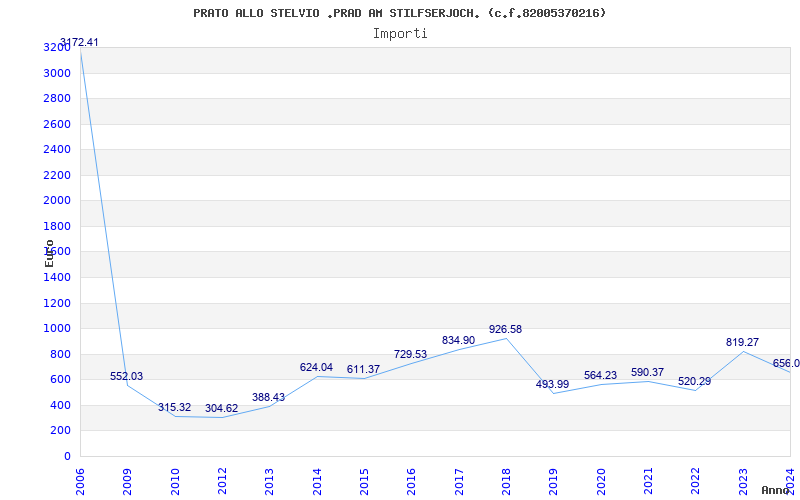Click the 564.23 data label
800x500 pixels.
pos(601,376)
